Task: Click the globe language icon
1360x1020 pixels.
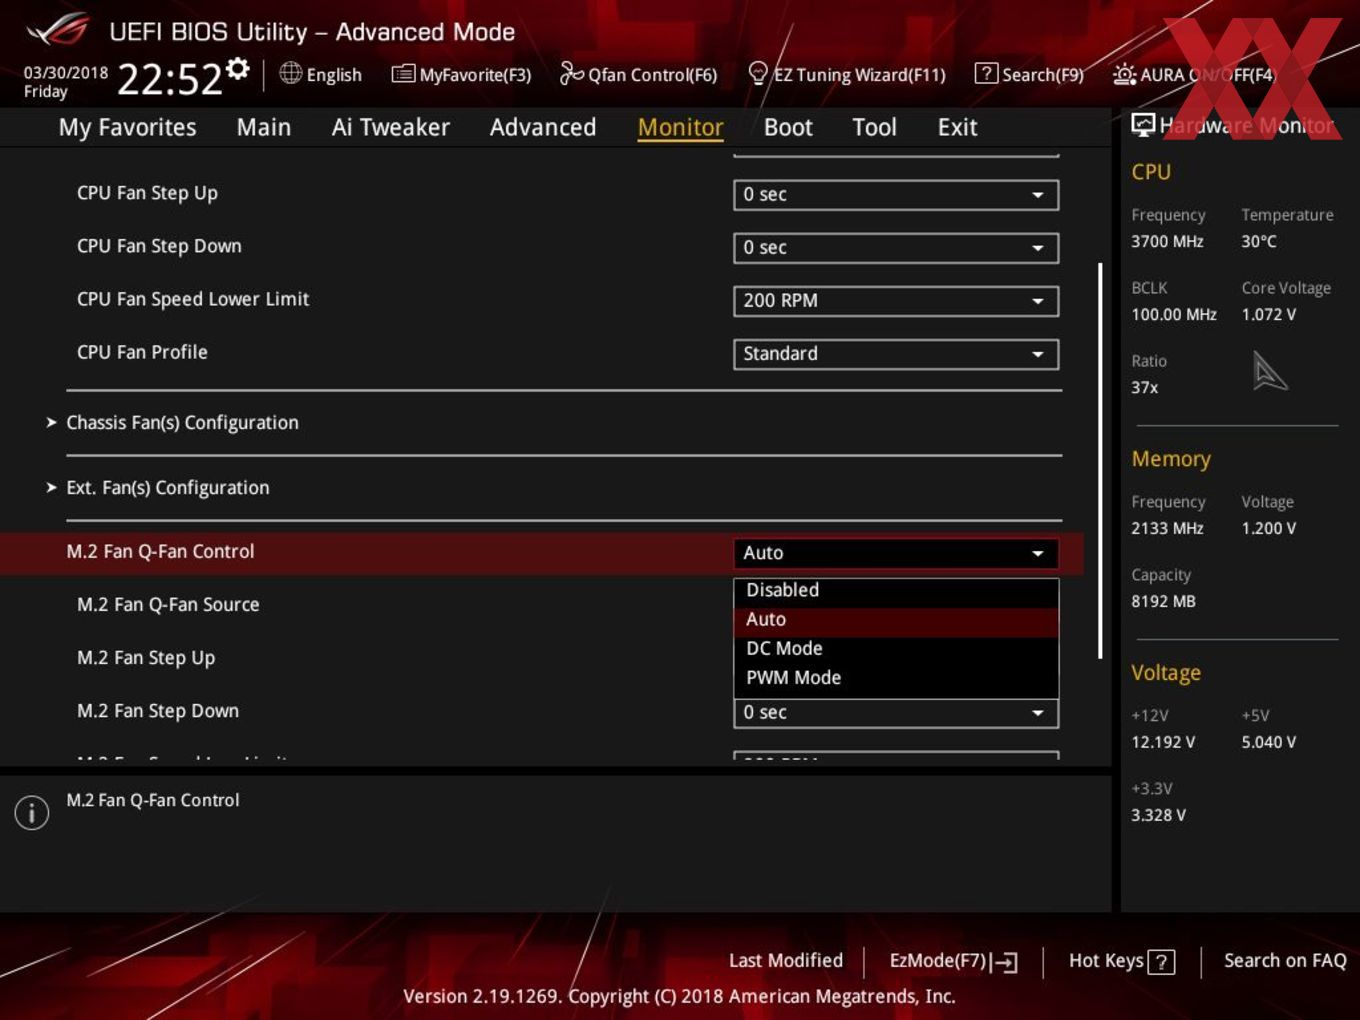Action: pyautogui.click(x=290, y=73)
